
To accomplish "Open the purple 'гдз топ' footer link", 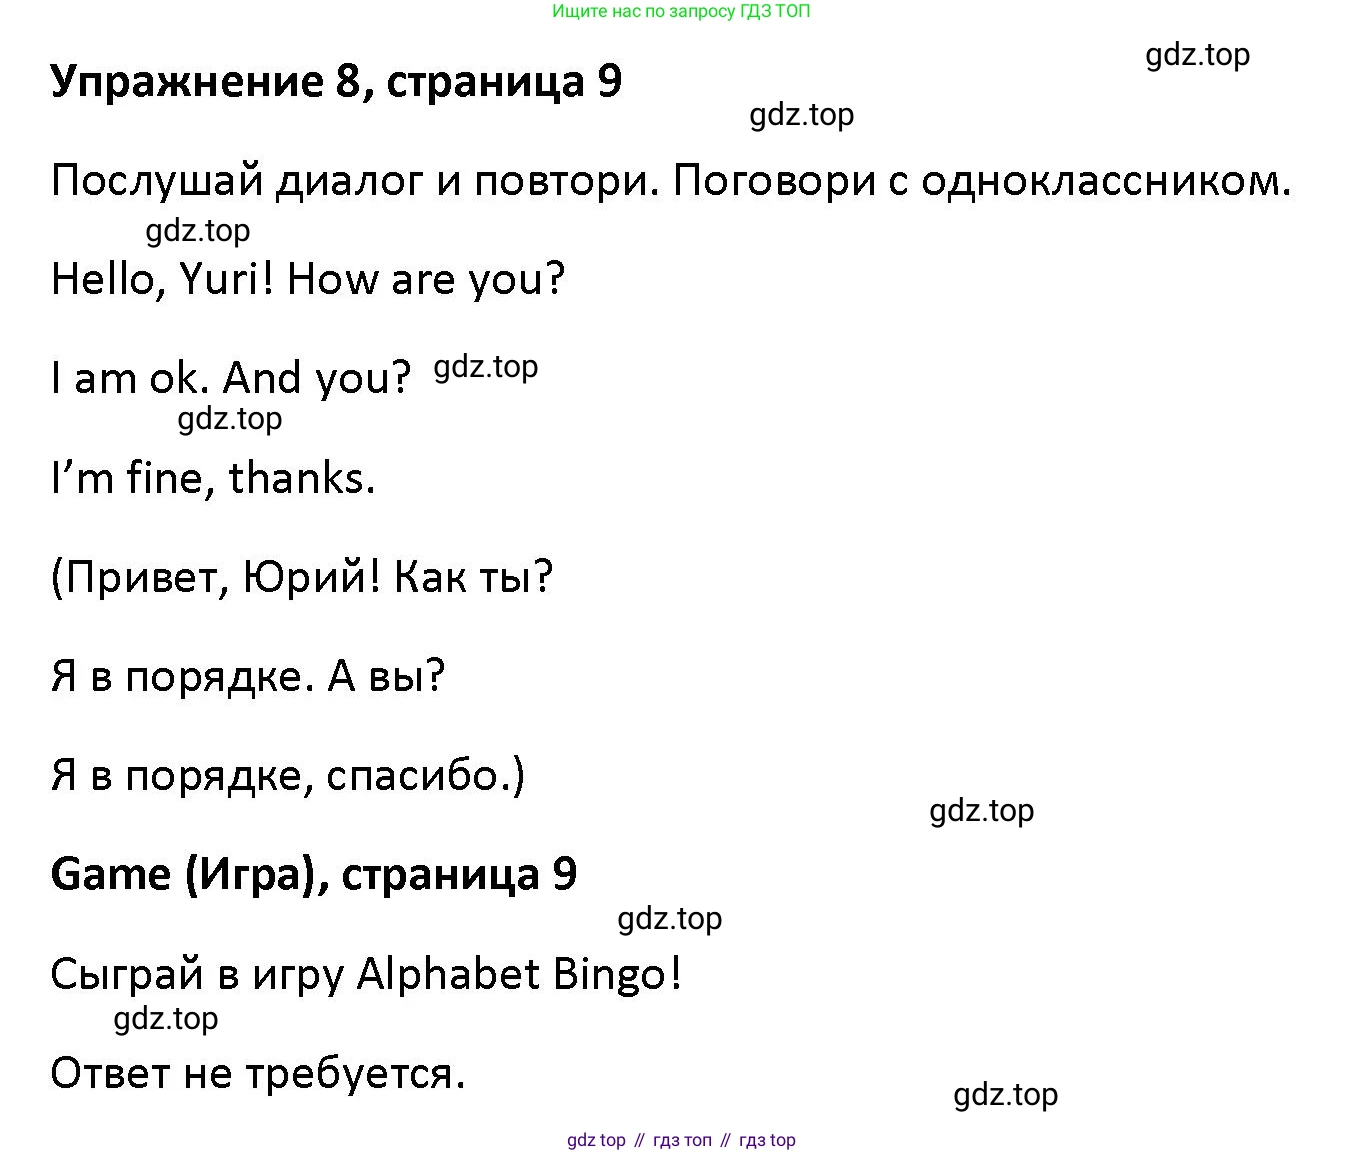I will [x=682, y=1140].
